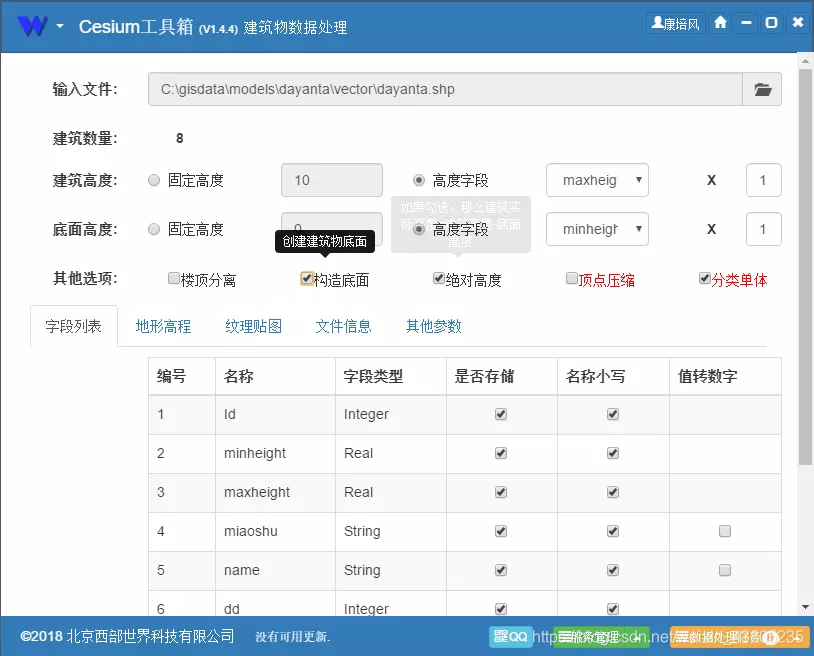Toggle 是否存储 checkbox for name row
Screen dimensions: 814x656
(x=501, y=570)
